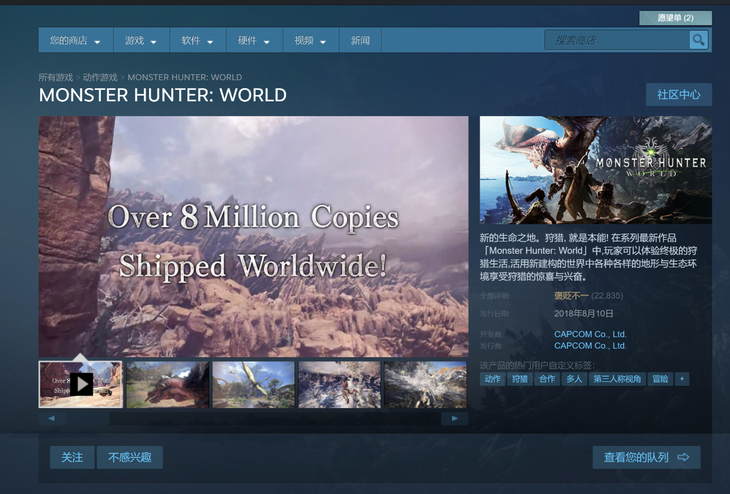
Task: Open the 软件 dropdown menu
Action: click(x=197, y=41)
